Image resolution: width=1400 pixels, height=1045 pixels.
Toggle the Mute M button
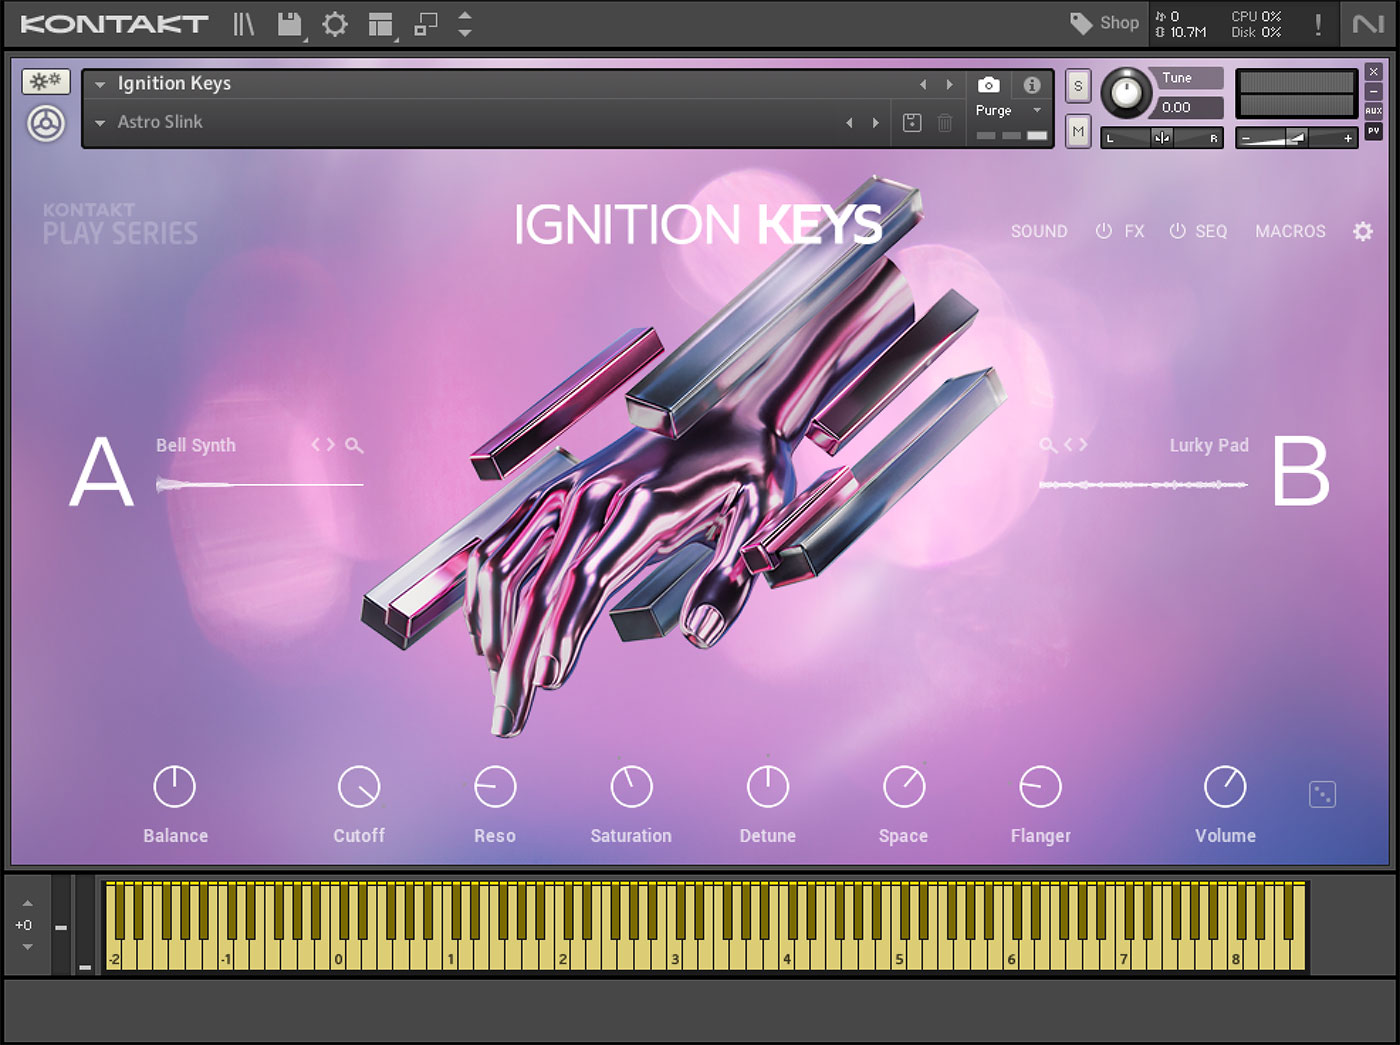[x=1078, y=131]
